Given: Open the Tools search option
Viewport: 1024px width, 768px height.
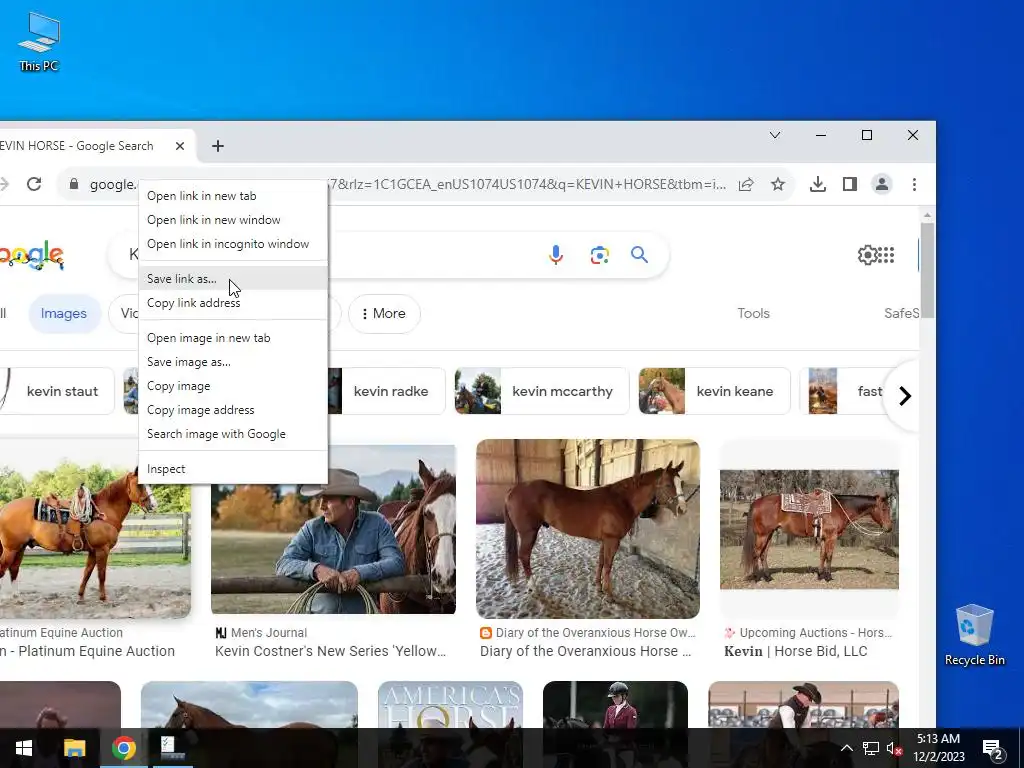Looking at the screenshot, I should (754, 313).
